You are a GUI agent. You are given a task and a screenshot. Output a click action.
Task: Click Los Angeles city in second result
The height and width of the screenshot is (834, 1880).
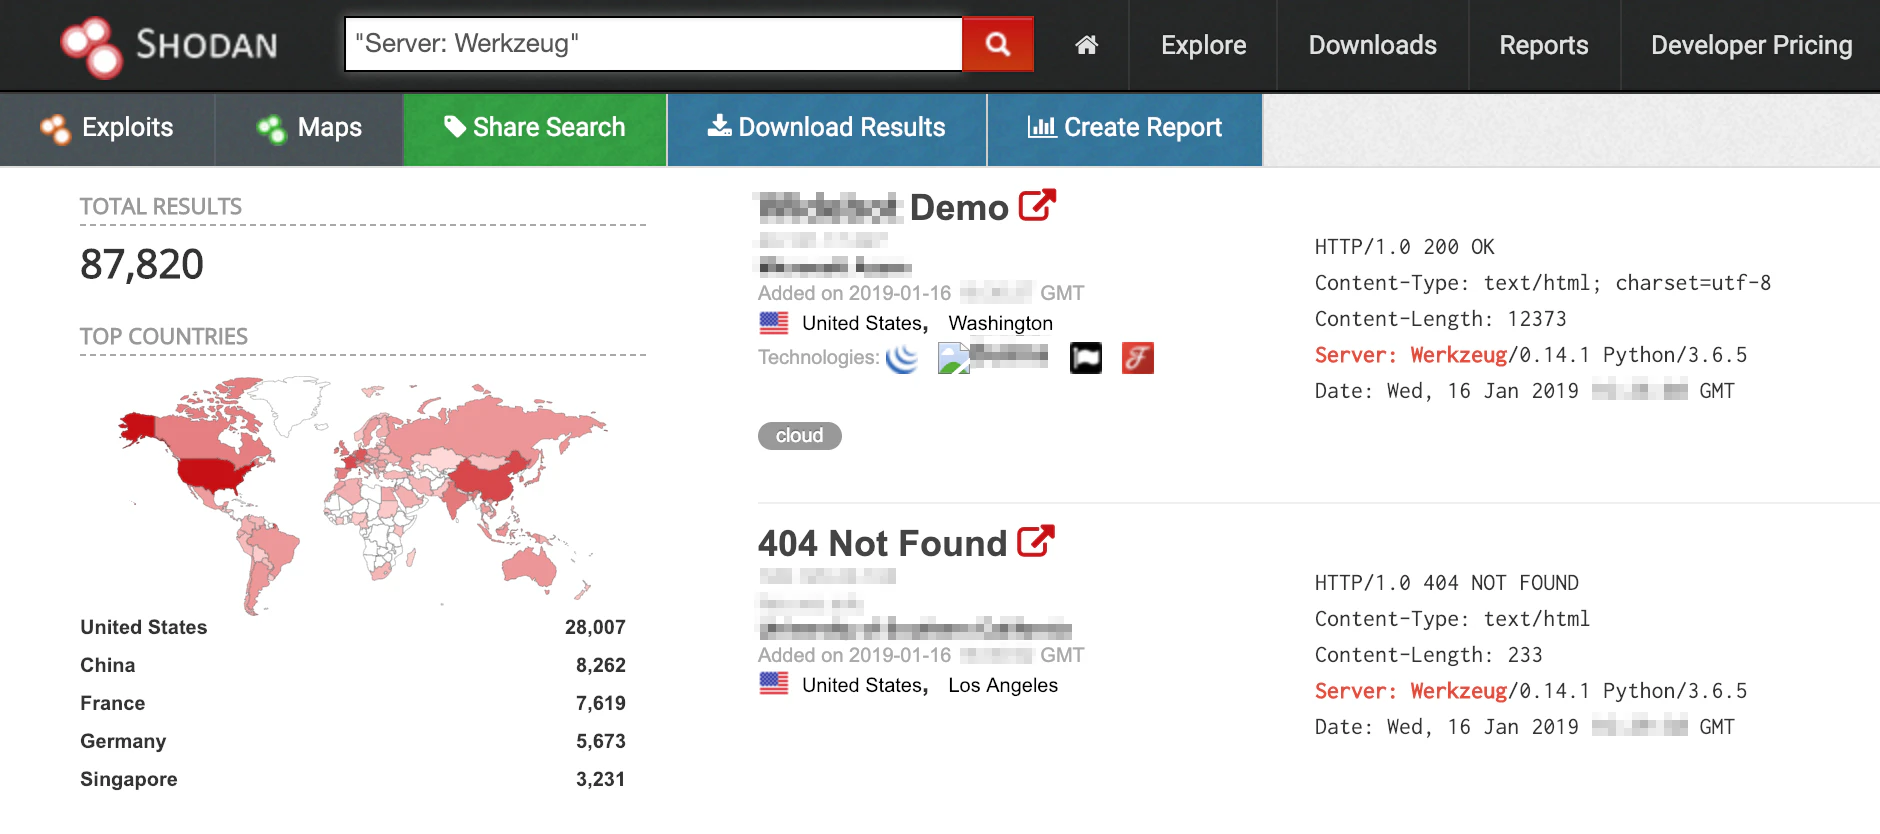tap(1003, 685)
